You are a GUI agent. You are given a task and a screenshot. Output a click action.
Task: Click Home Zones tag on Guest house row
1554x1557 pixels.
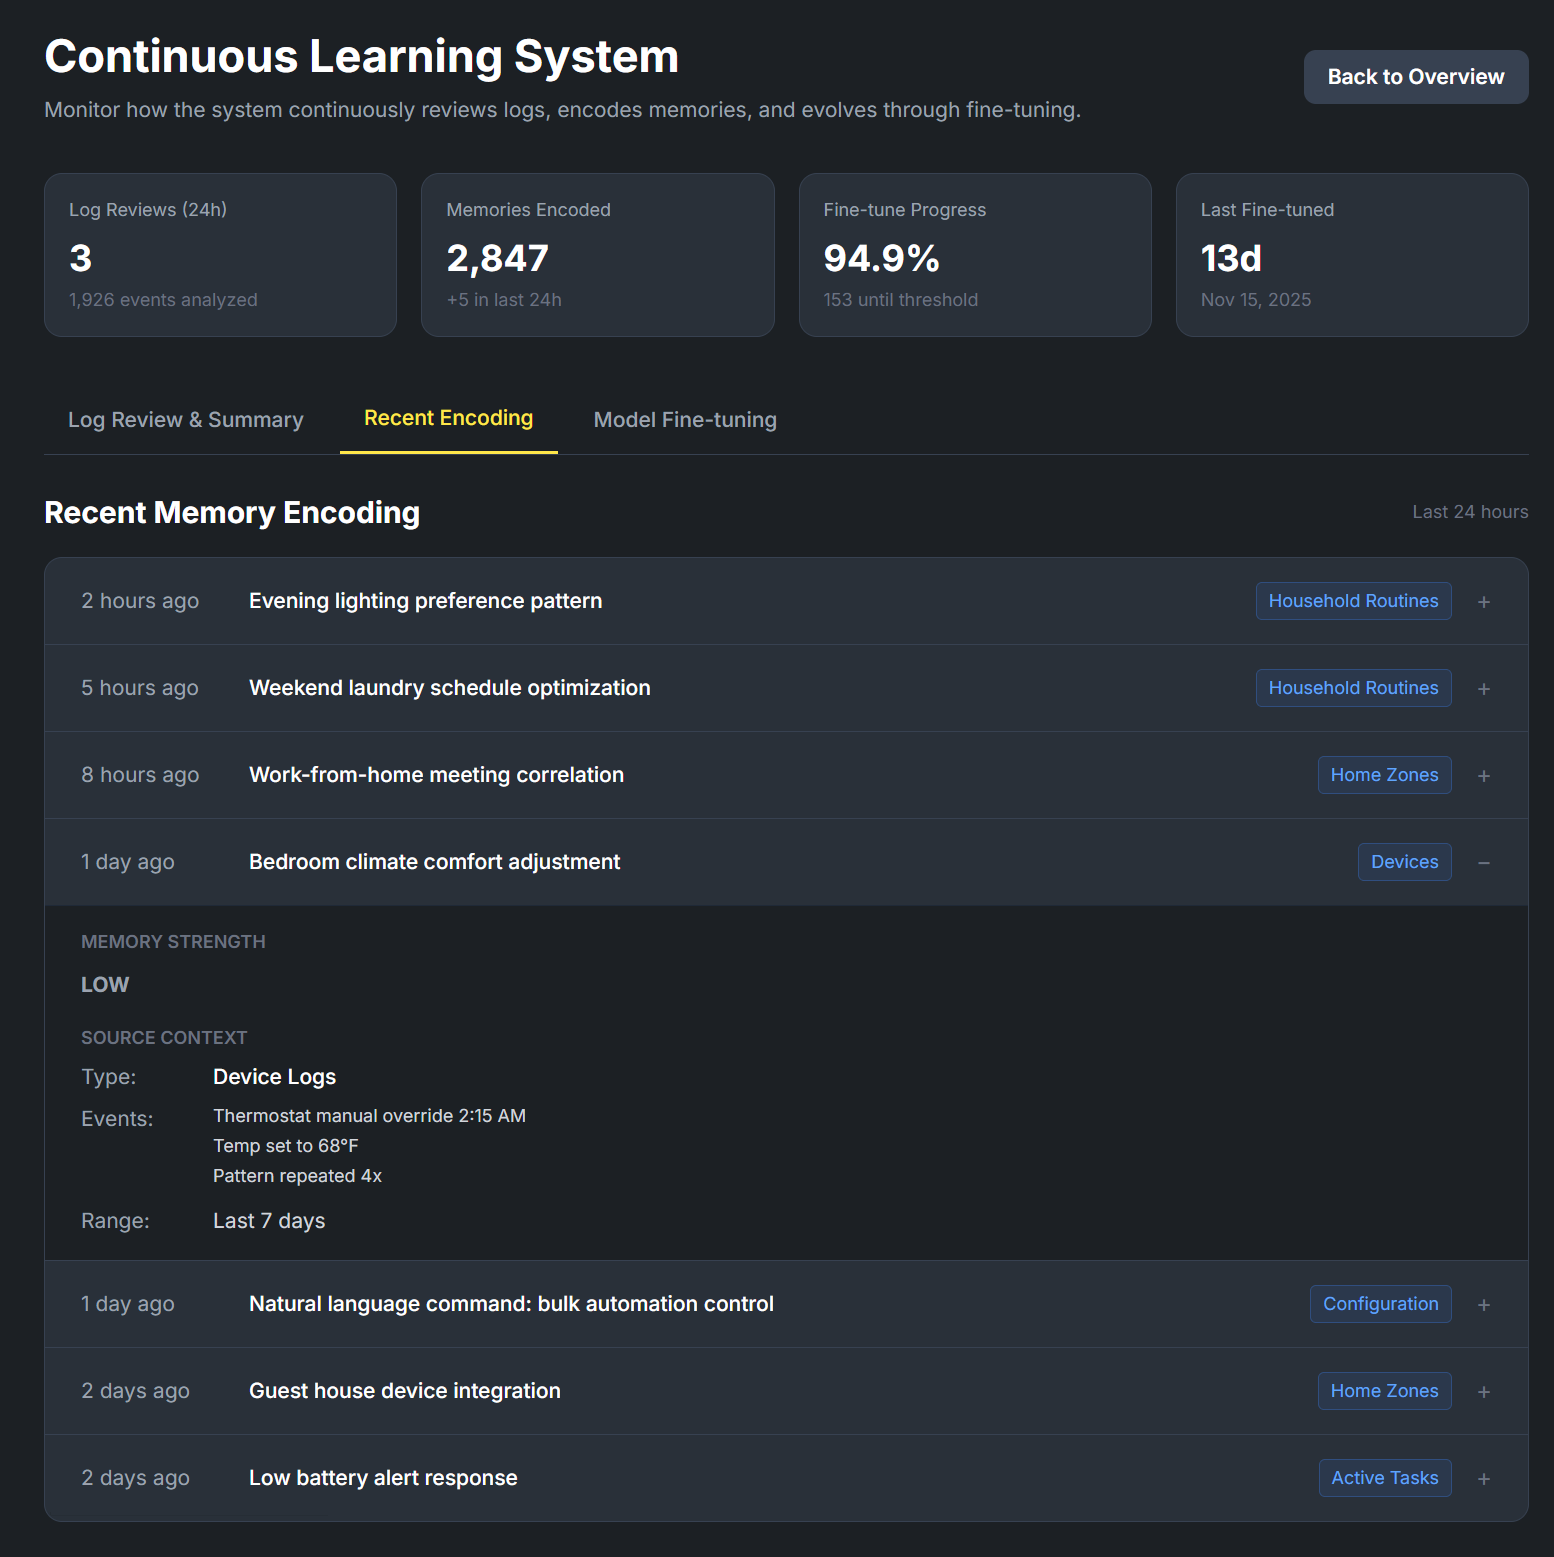(x=1383, y=1391)
